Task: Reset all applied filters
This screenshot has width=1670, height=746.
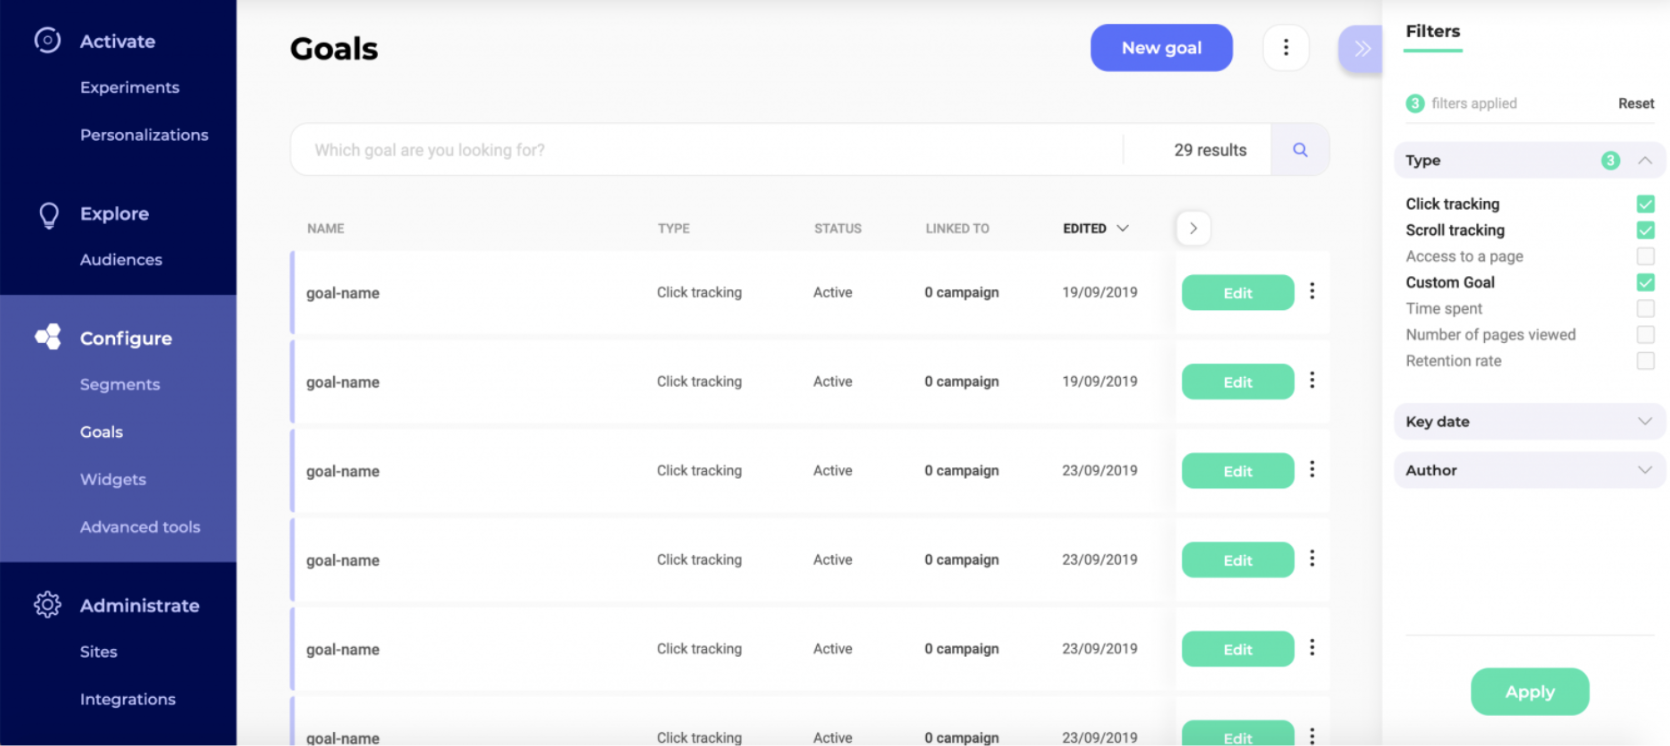Action: (x=1636, y=103)
